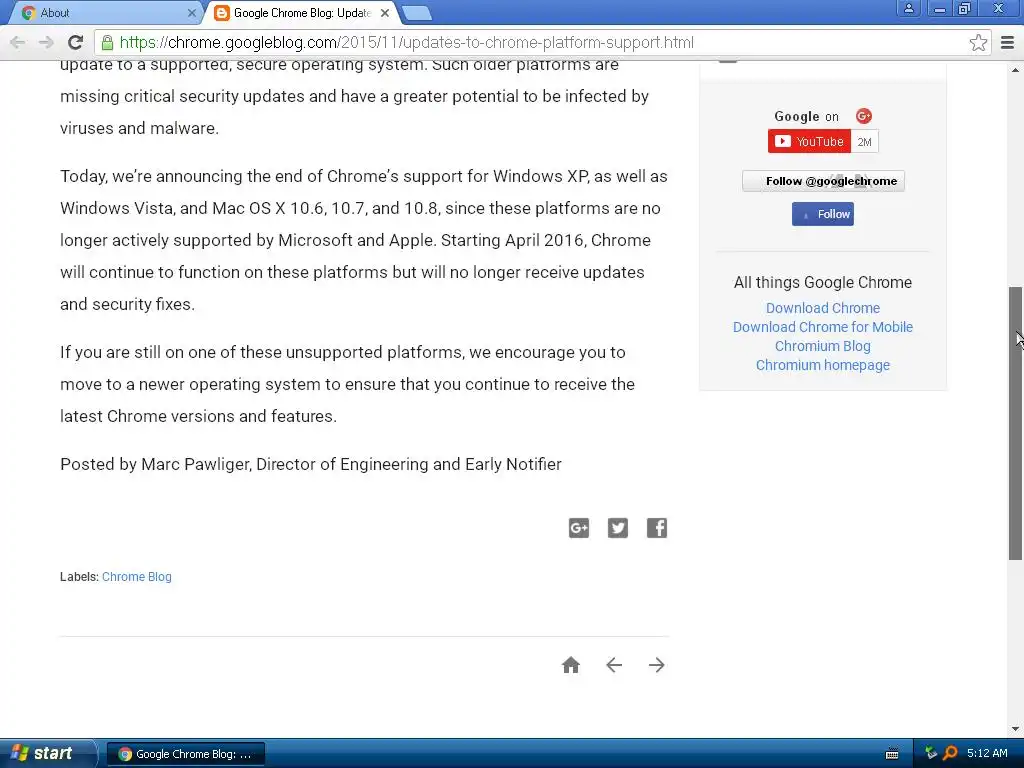Open the Chrome Blog label link
This screenshot has height=768, width=1024.
coord(136,577)
